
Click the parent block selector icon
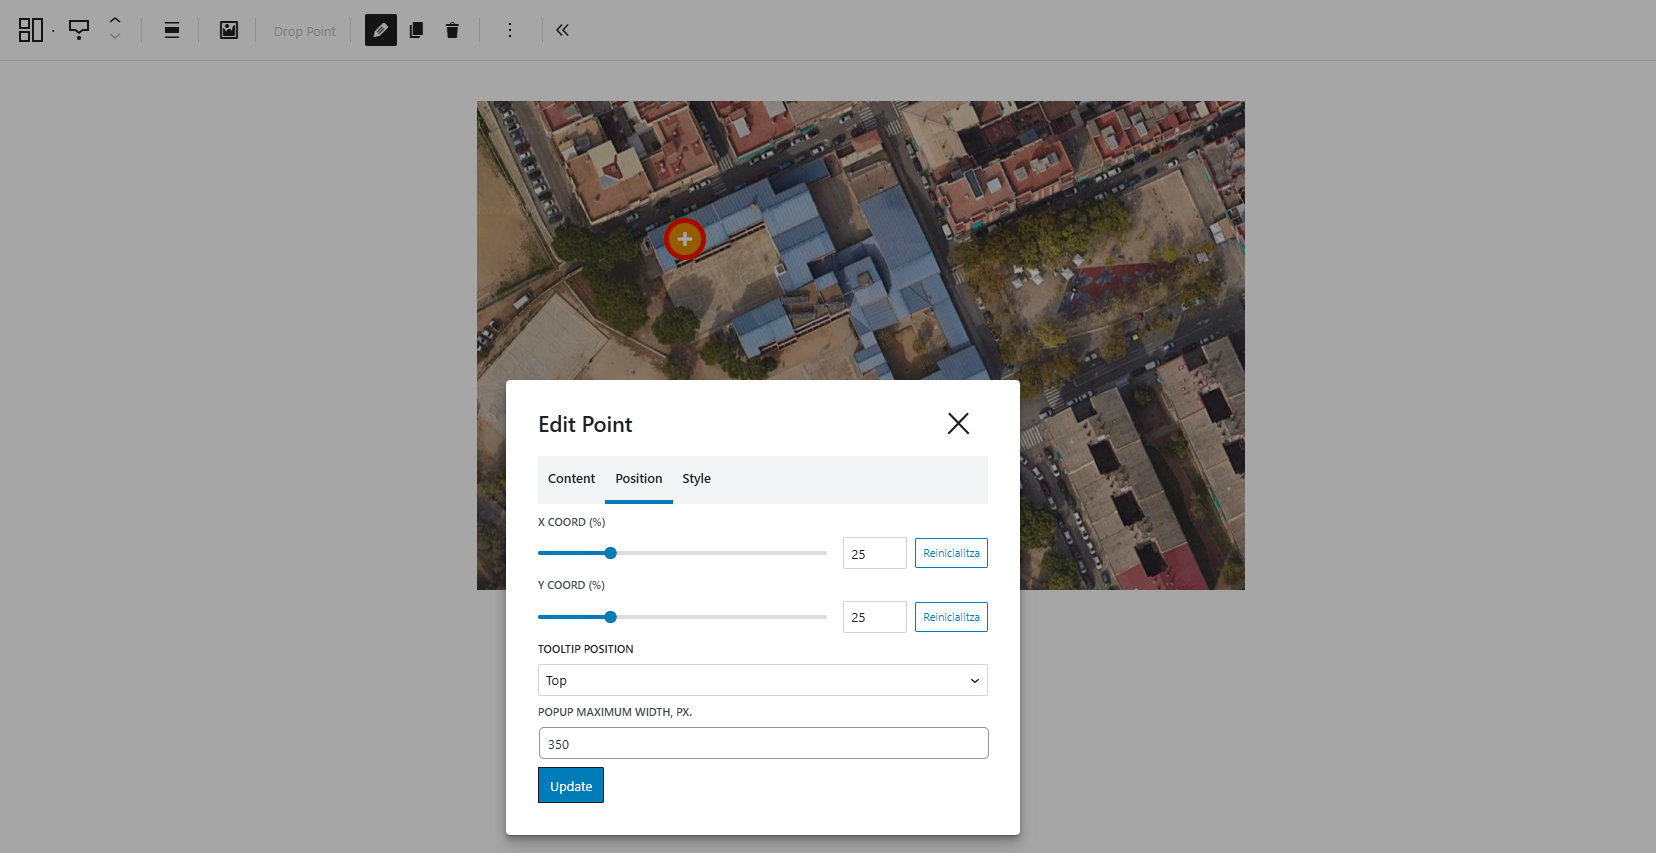30,30
